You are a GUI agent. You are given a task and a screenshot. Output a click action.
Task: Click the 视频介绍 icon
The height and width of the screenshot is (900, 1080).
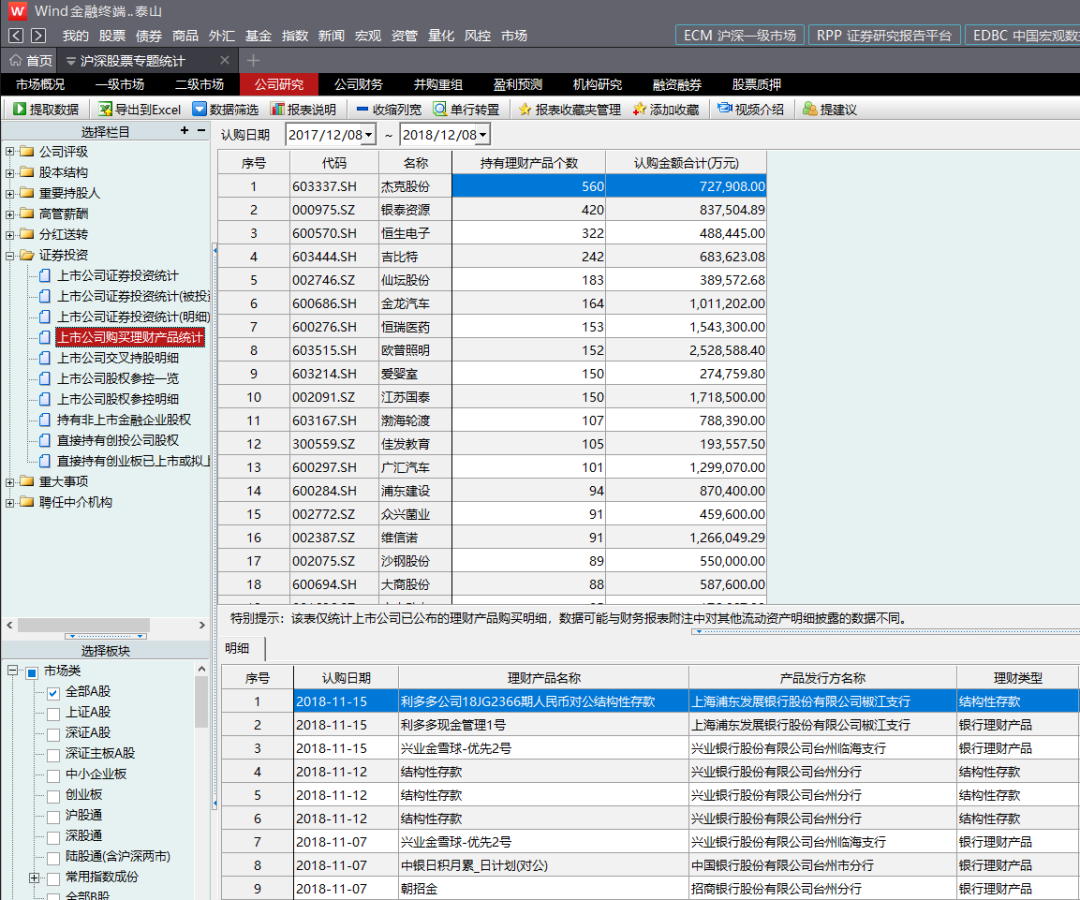tap(725, 108)
